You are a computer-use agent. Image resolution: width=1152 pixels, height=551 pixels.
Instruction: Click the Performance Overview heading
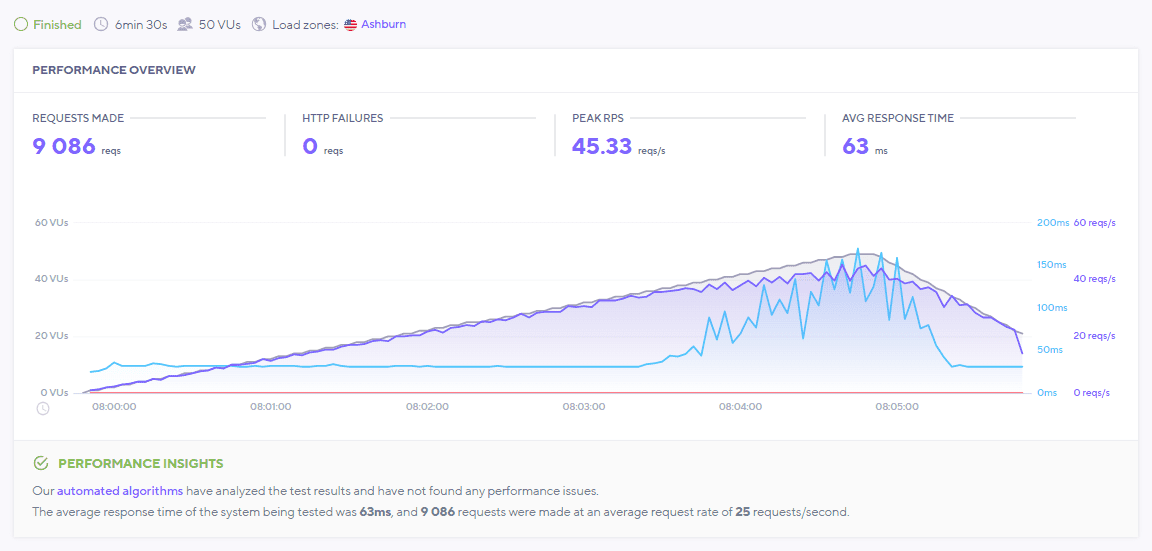(x=114, y=70)
